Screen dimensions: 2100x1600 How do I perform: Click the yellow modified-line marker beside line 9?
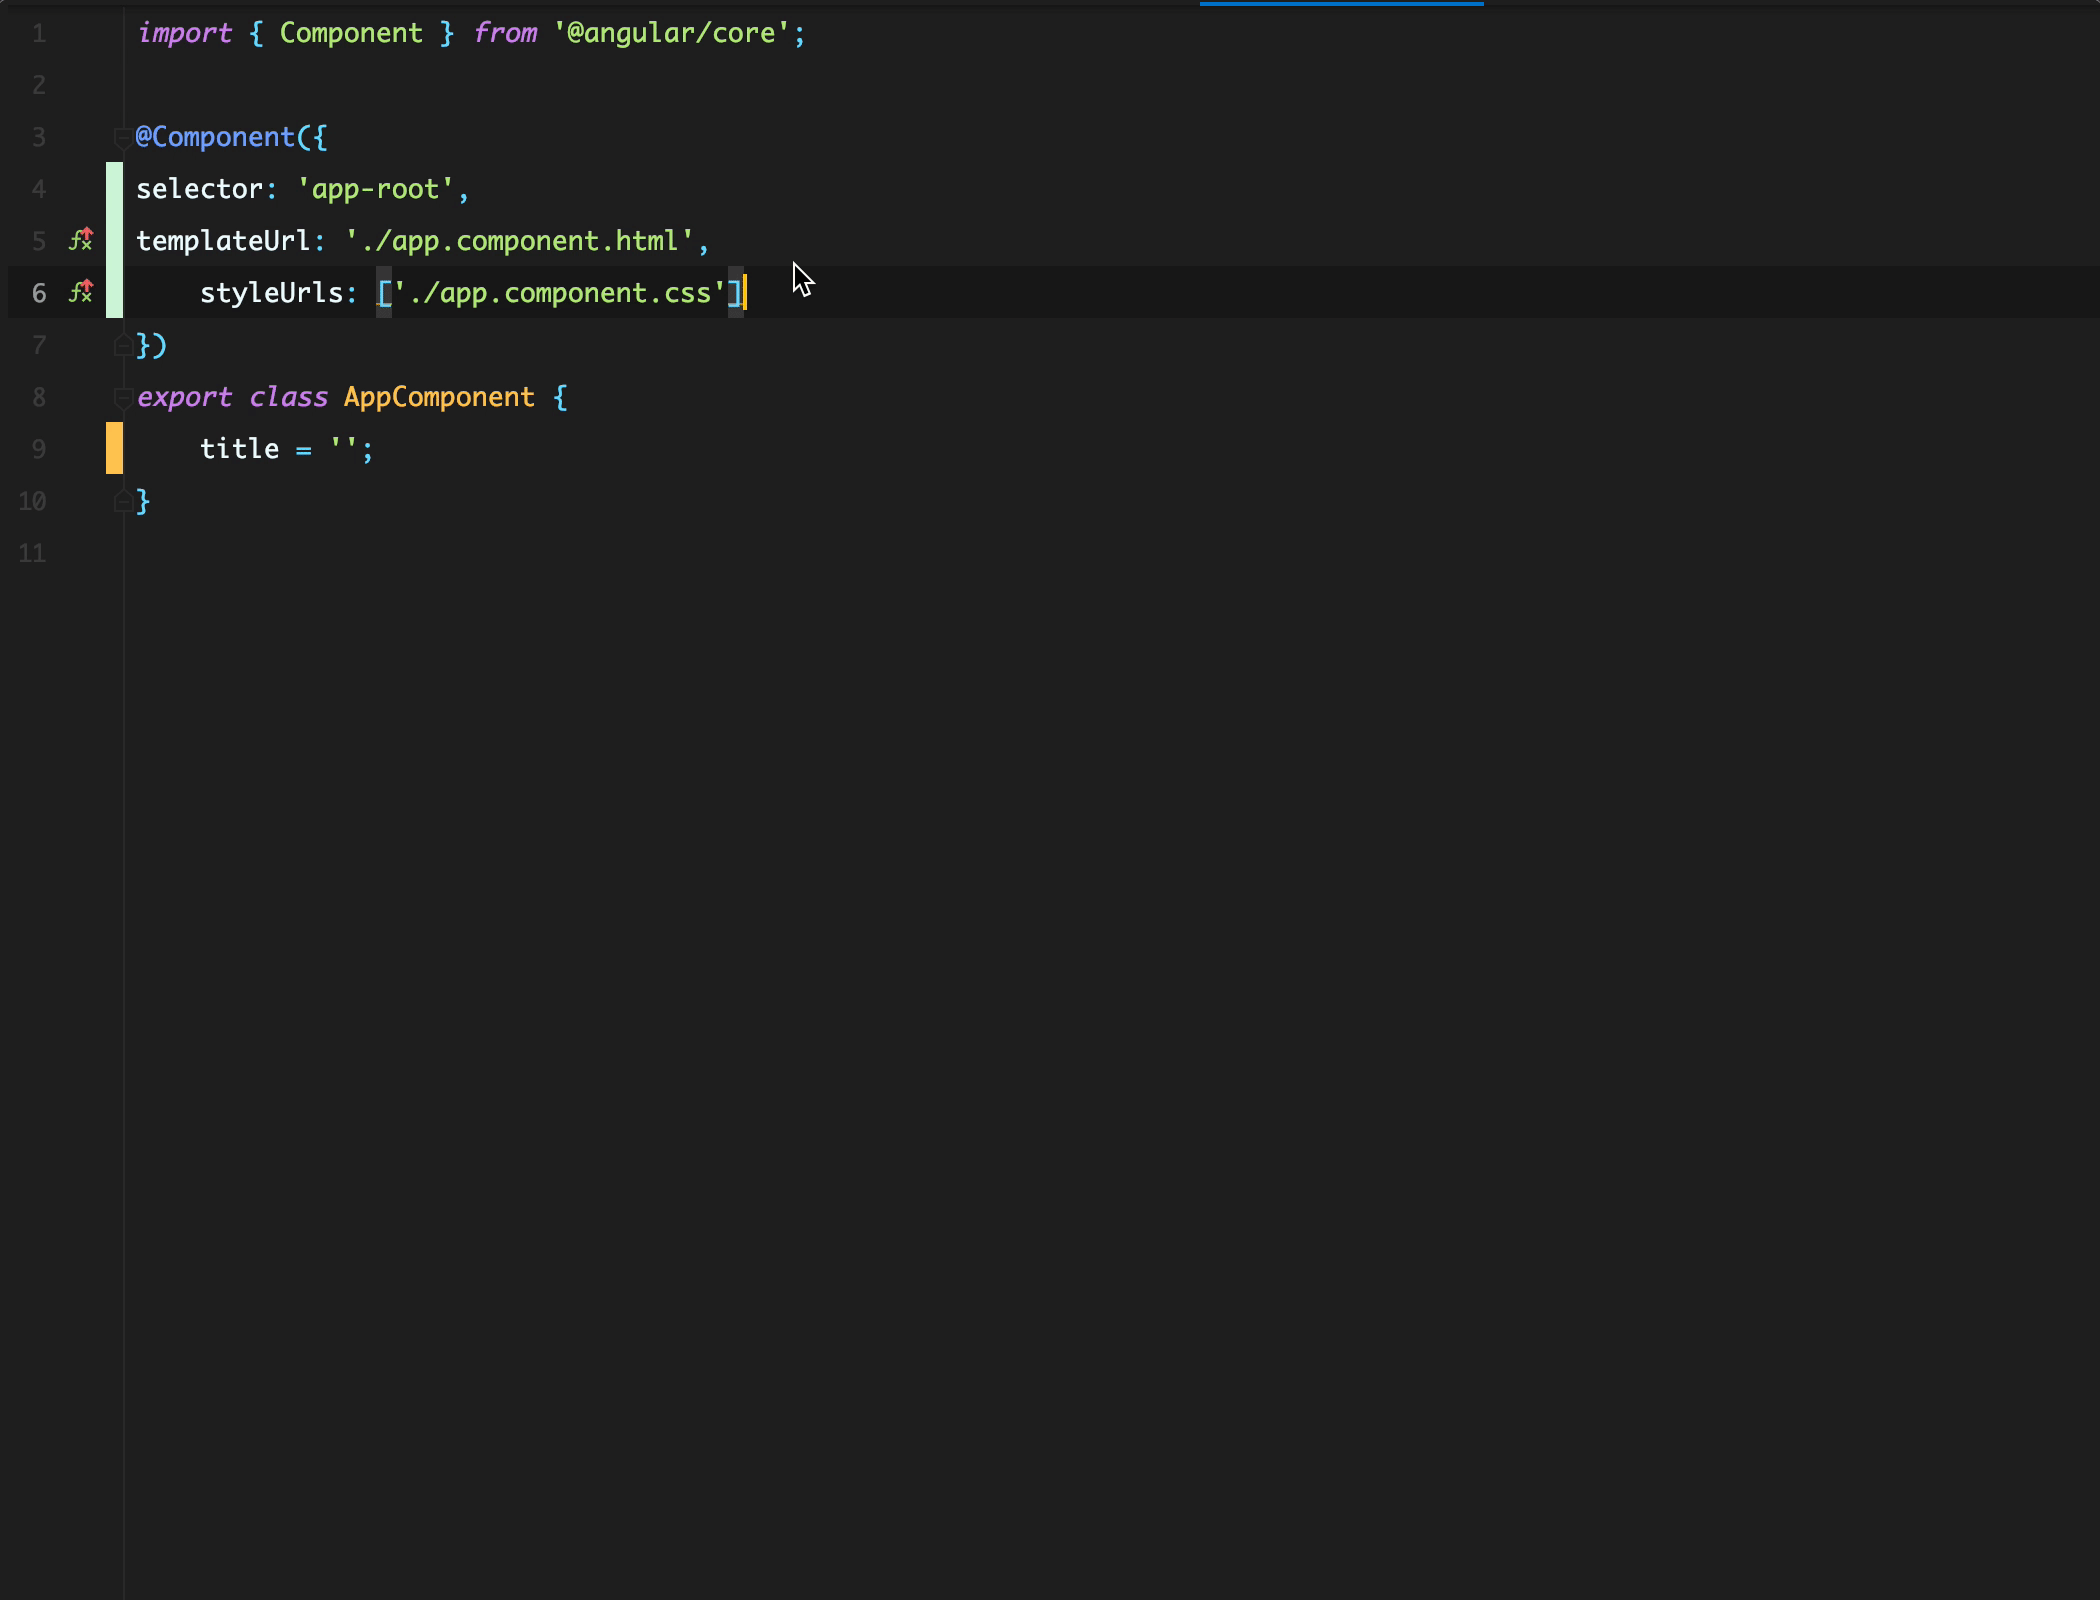pos(113,449)
